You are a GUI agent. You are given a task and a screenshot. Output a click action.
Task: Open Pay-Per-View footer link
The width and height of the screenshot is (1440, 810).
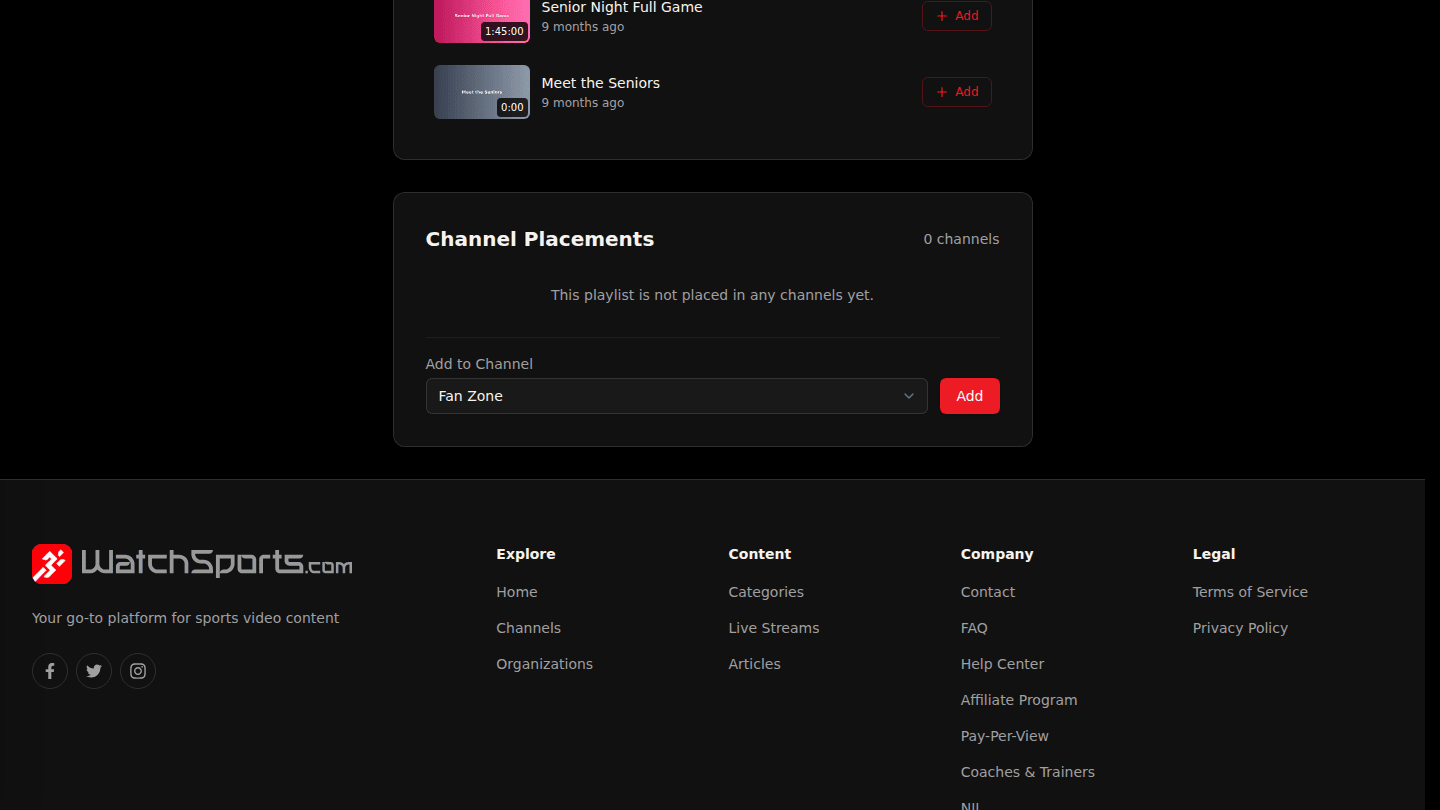coord(1005,736)
